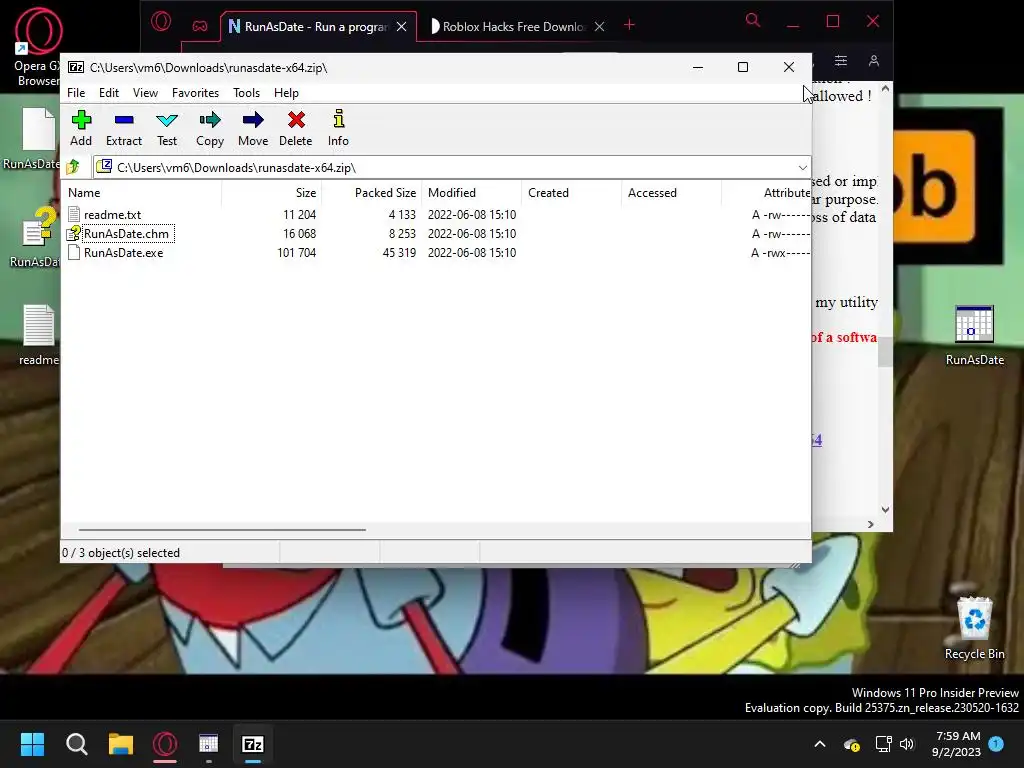The width and height of the screenshot is (1024, 768).
Task: Open Opera easy setup sliders icon
Action: pyautogui.click(x=841, y=61)
